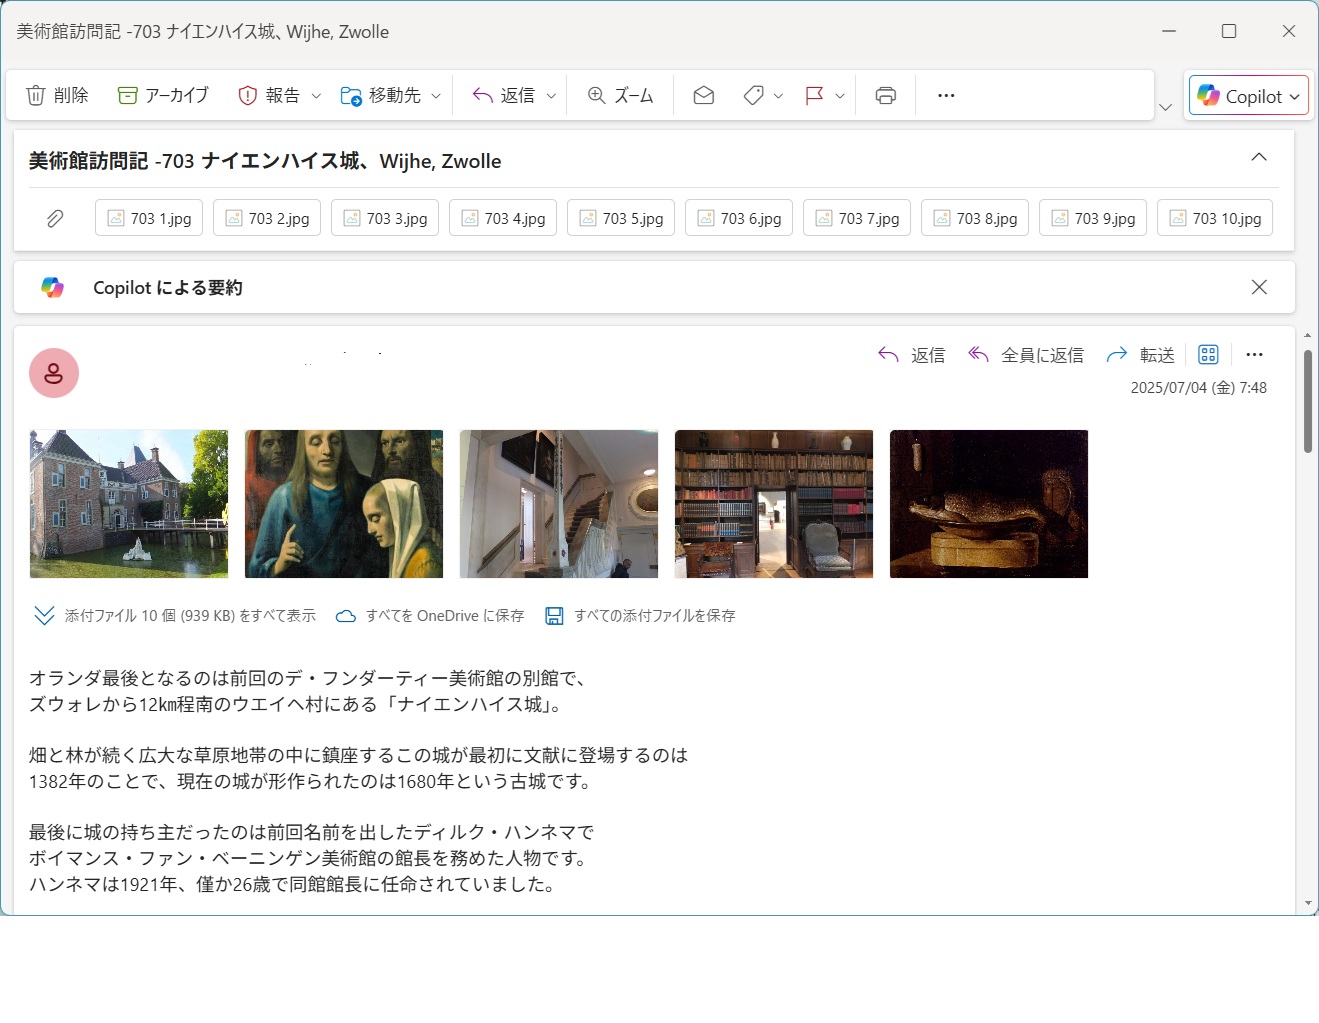Screen dimensions: 1319x1023
Task: Show all 10 attachments (すべて表示)
Action: pos(175,616)
